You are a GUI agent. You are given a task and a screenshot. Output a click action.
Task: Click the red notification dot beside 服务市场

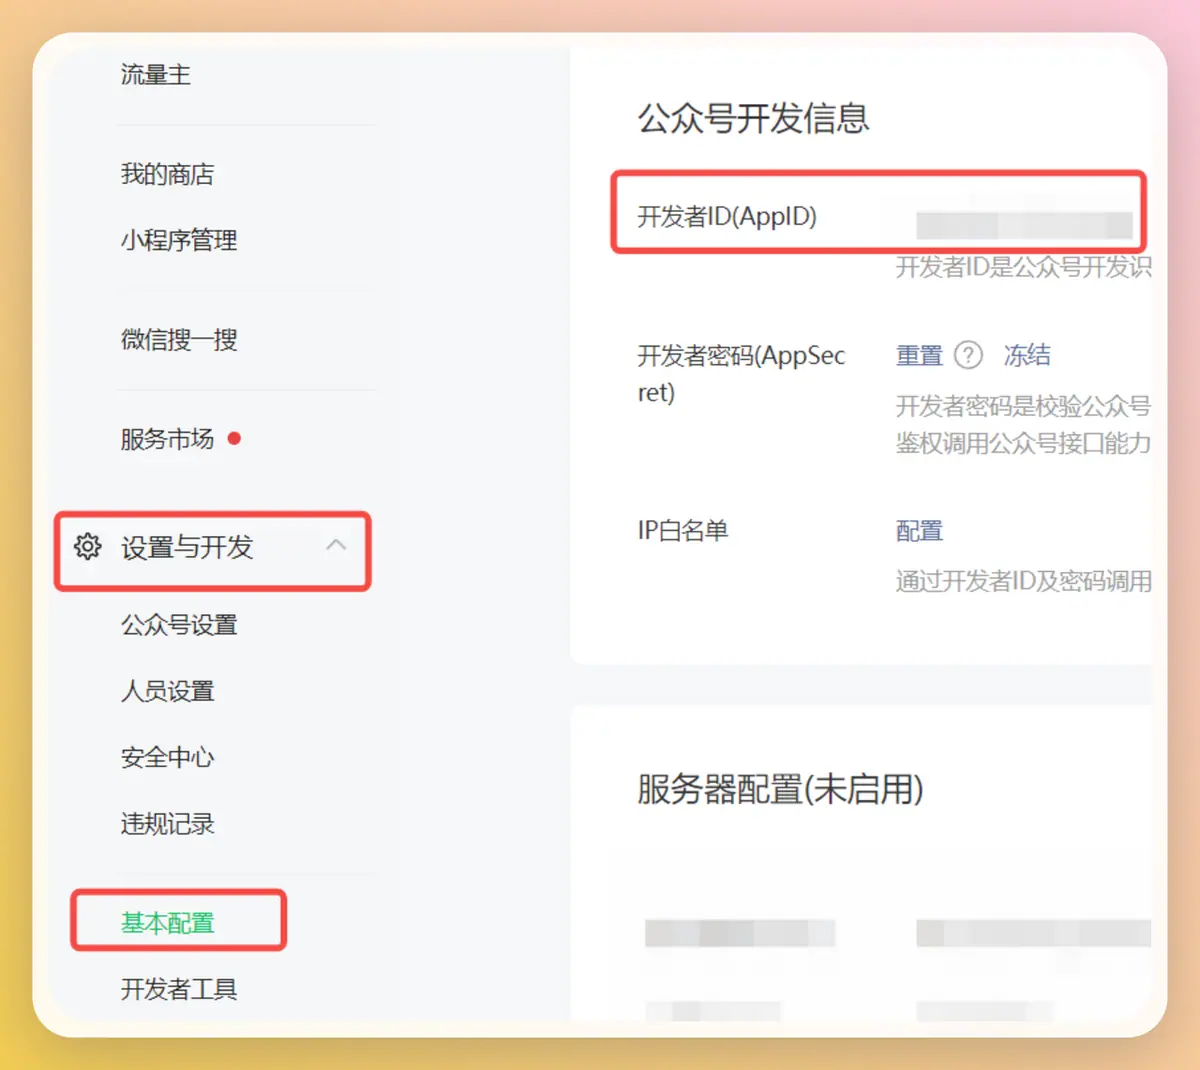pyautogui.click(x=234, y=438)
